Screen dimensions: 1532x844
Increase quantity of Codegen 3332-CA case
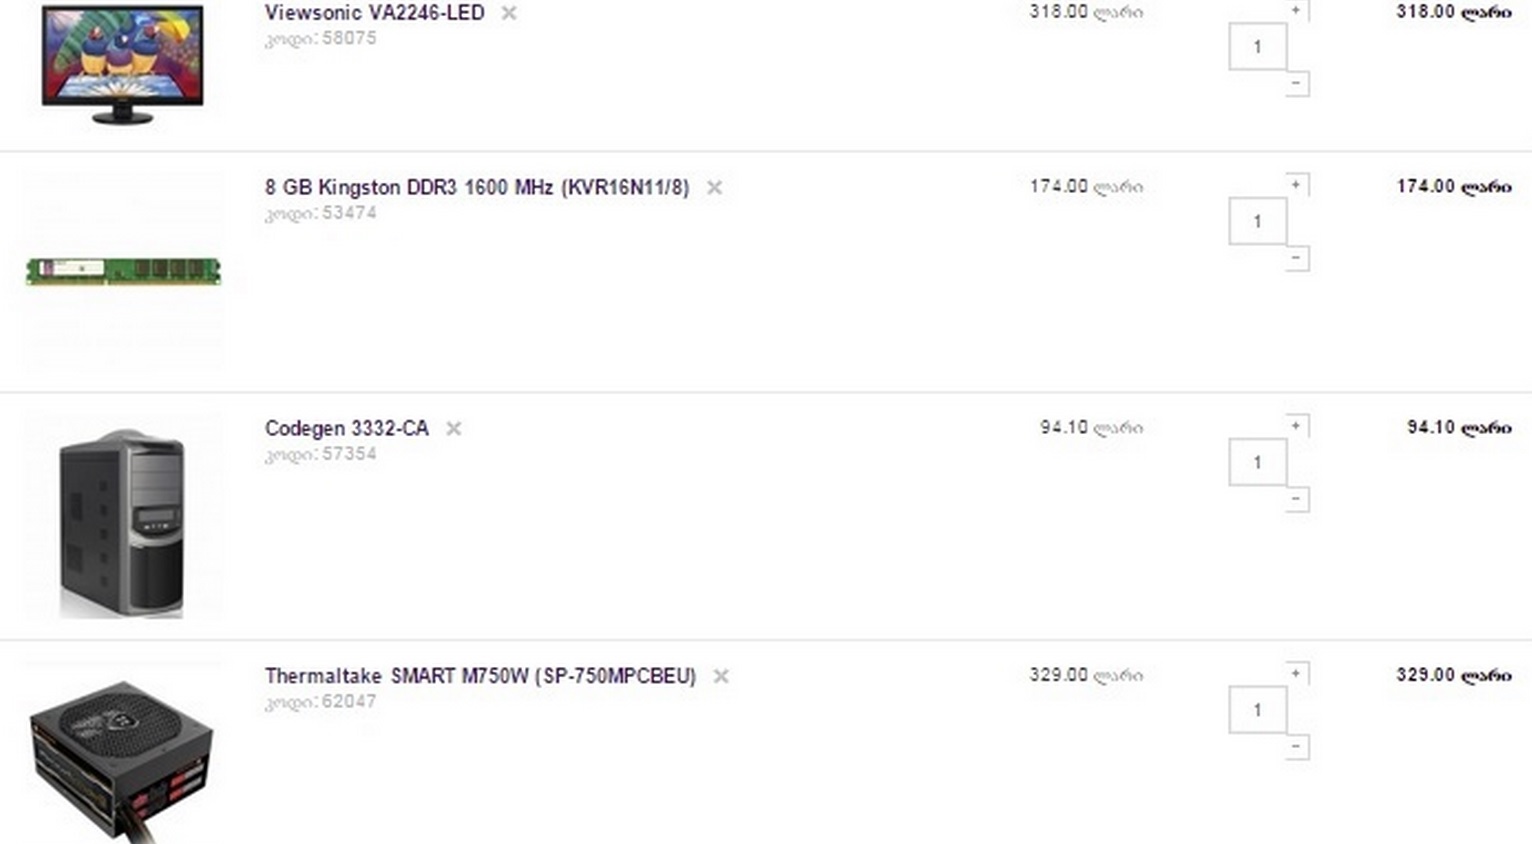coord(1296,426)
